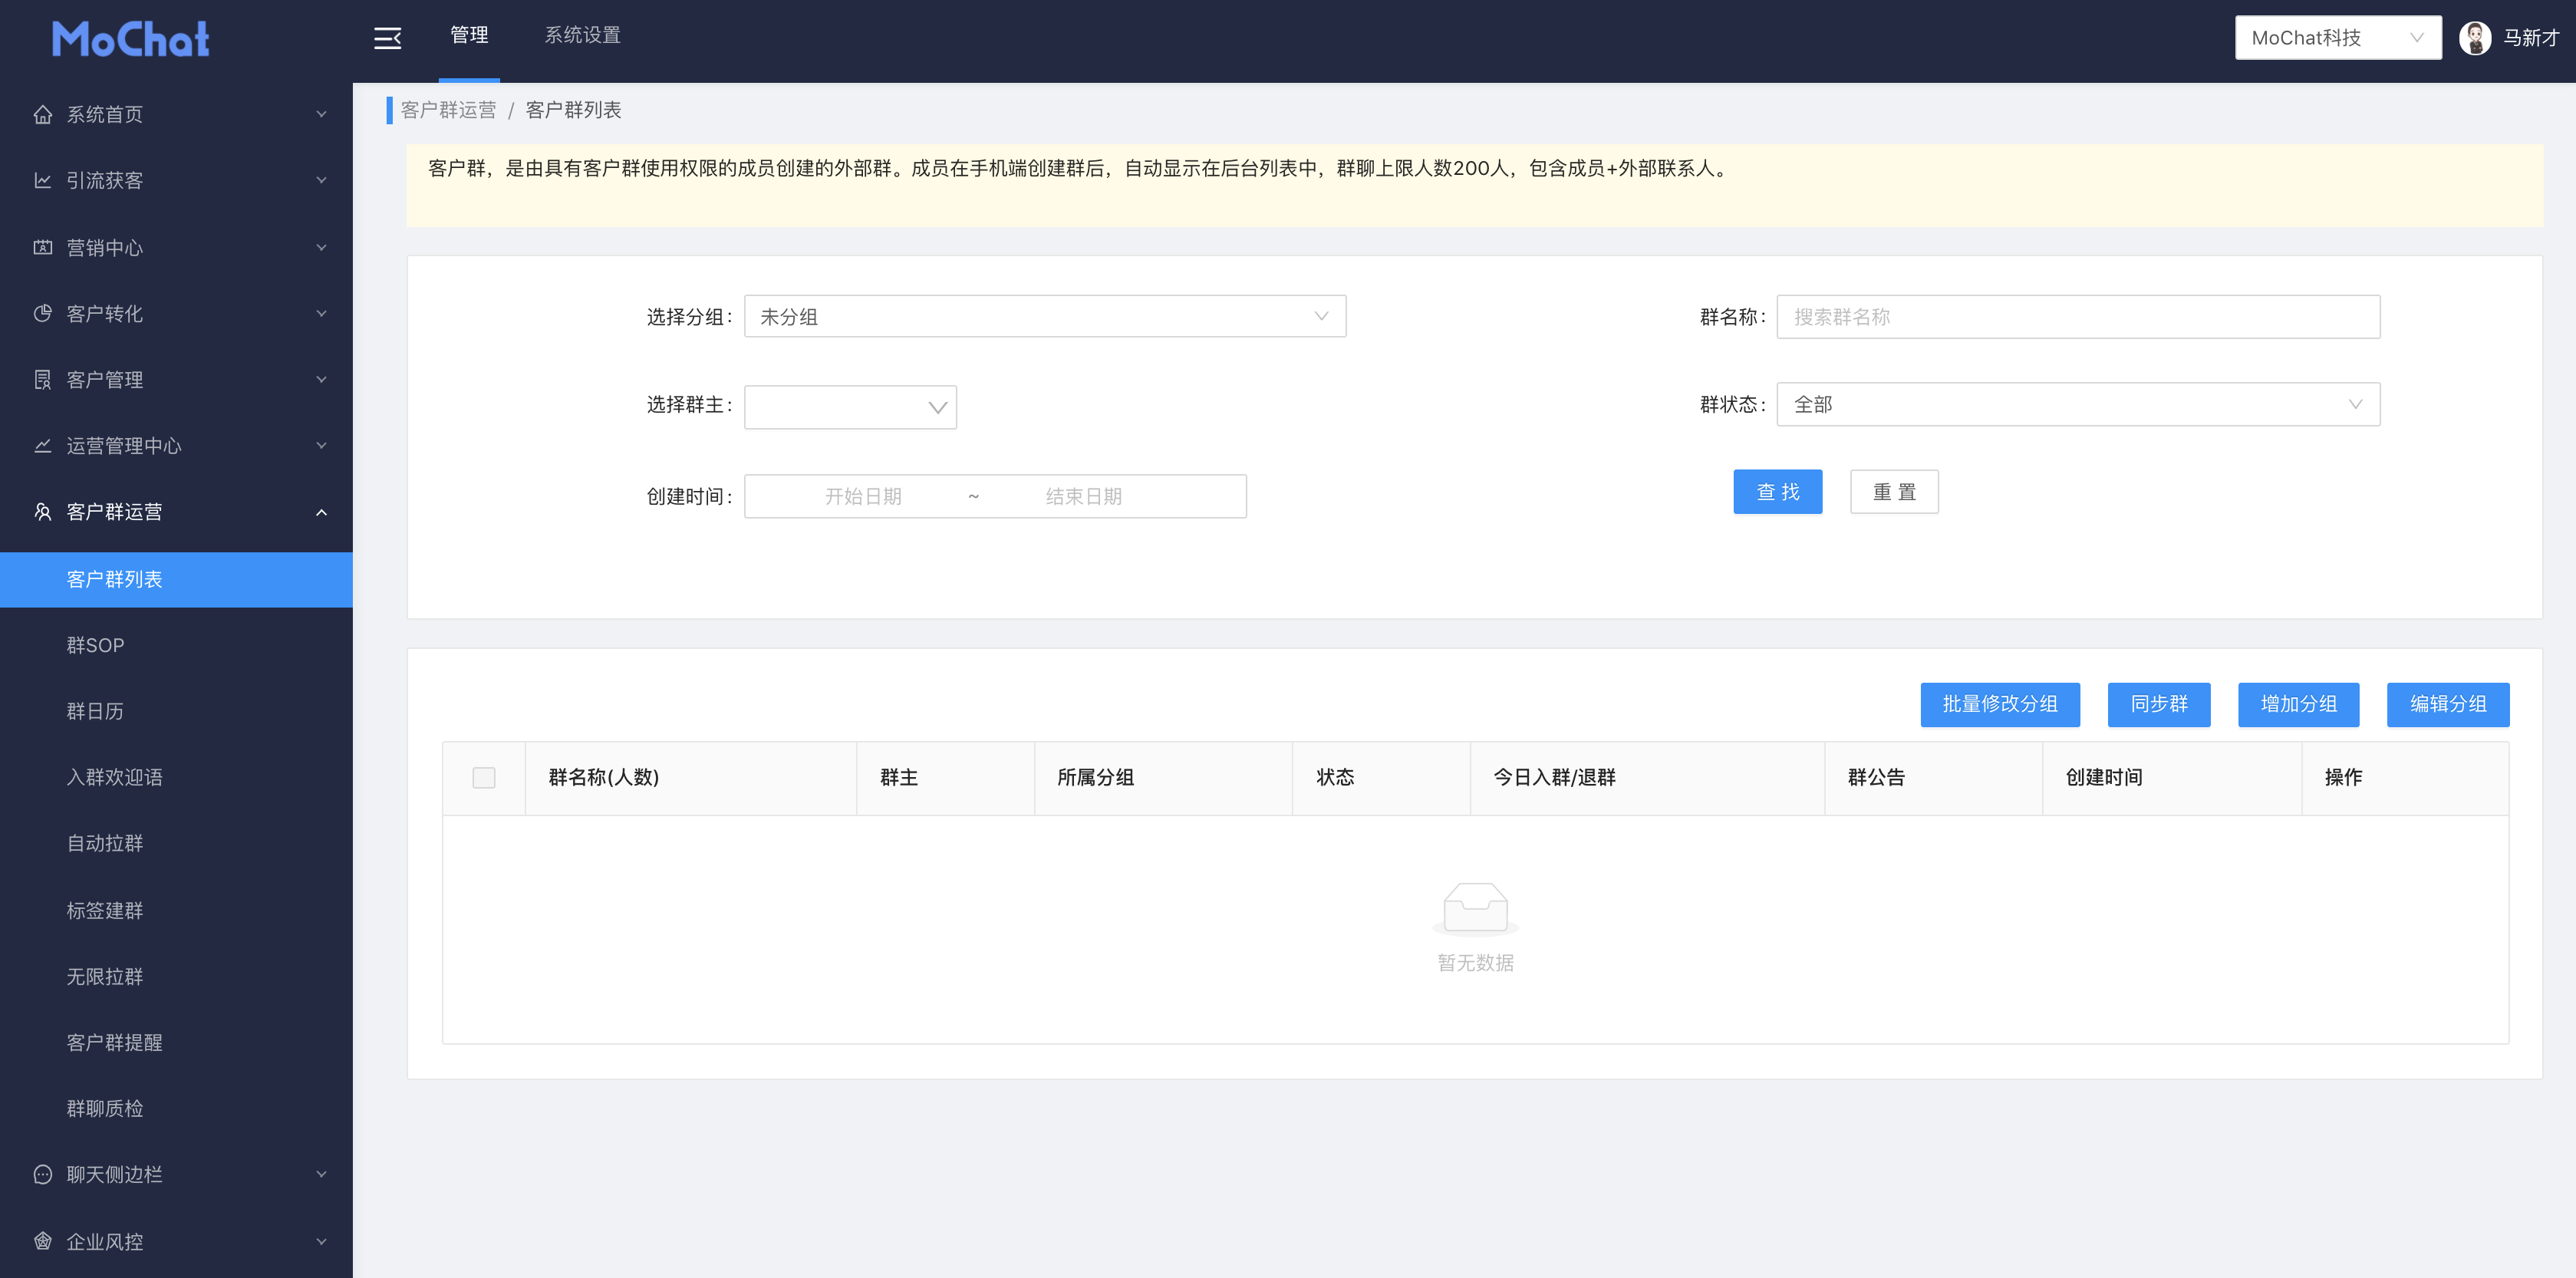
Task: Click the home icon beside 系统首页
Action: coord(42,115)
